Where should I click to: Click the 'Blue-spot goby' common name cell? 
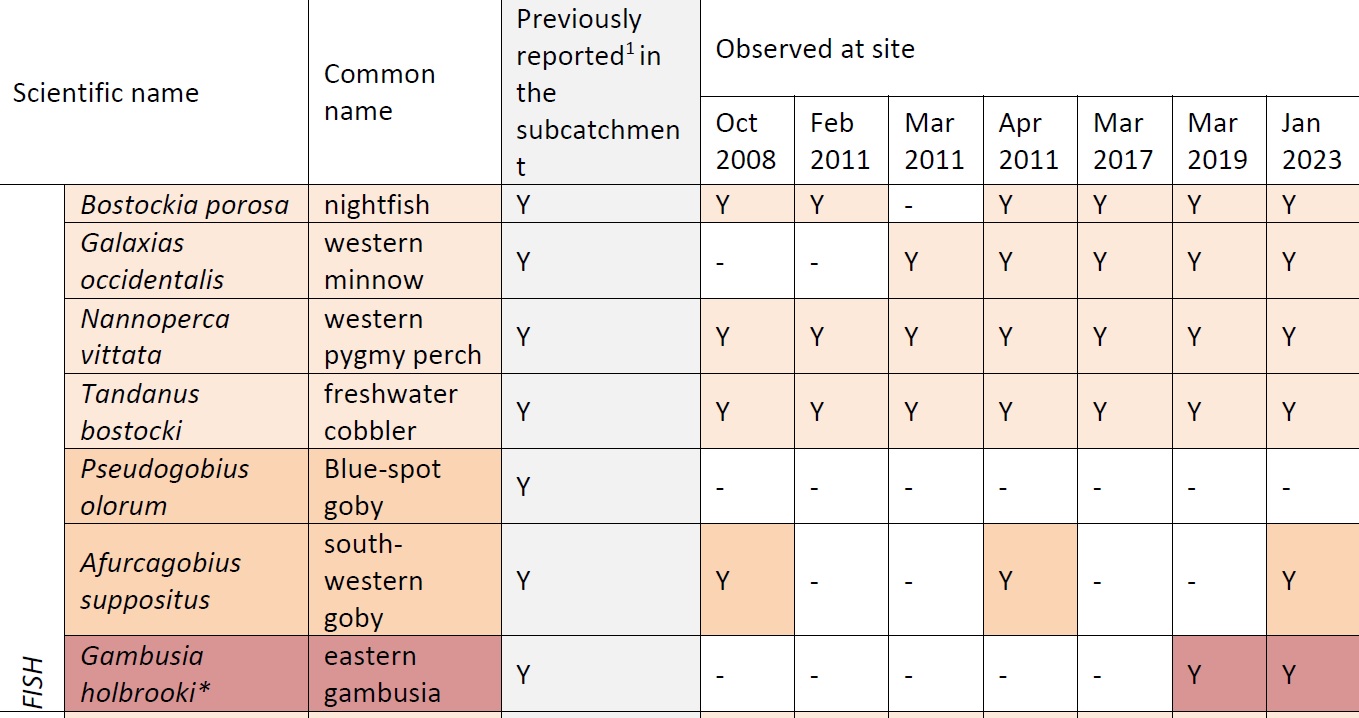[382, 487]
